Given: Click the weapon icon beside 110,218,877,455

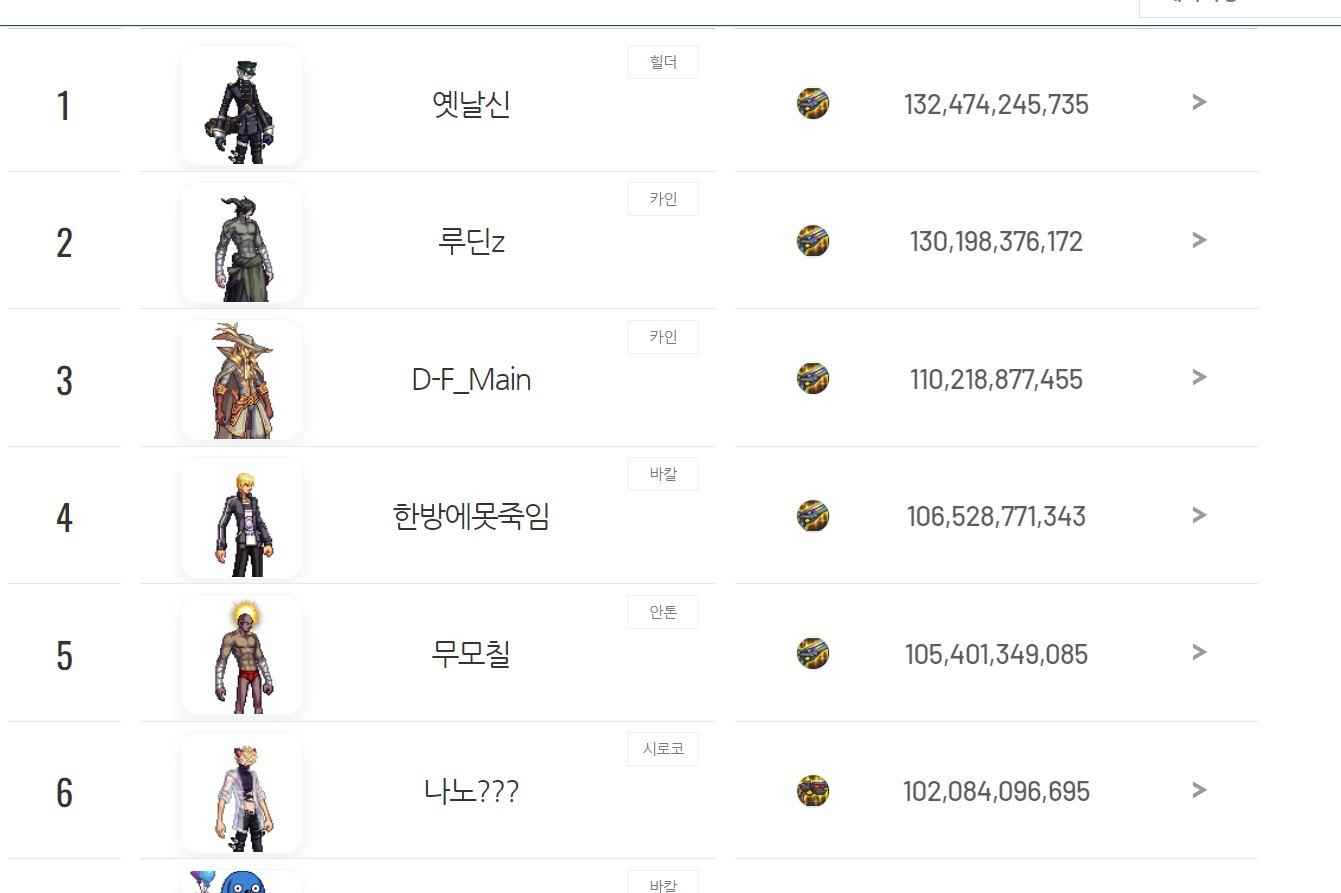Looking at the screenshot, I should click(x=813, y=378).
